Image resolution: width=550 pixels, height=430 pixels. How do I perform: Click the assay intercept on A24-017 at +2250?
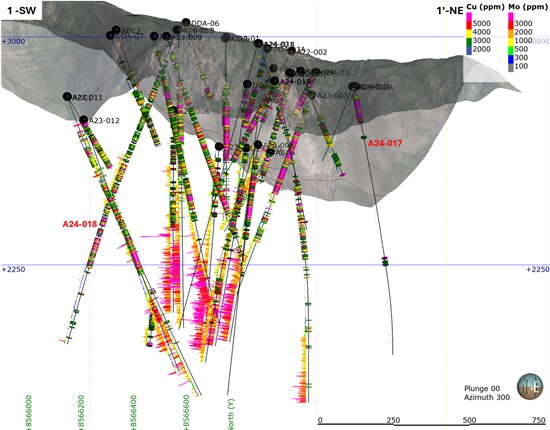tap(385, 261)
